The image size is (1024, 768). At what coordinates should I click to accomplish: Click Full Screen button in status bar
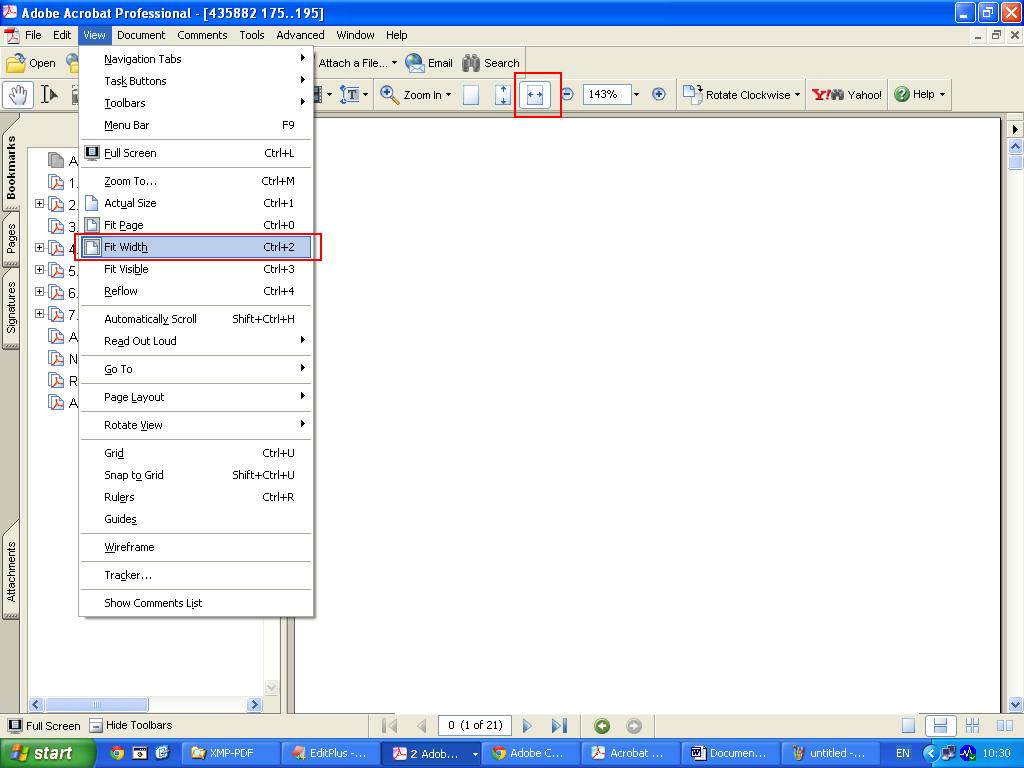pos(44,726)
